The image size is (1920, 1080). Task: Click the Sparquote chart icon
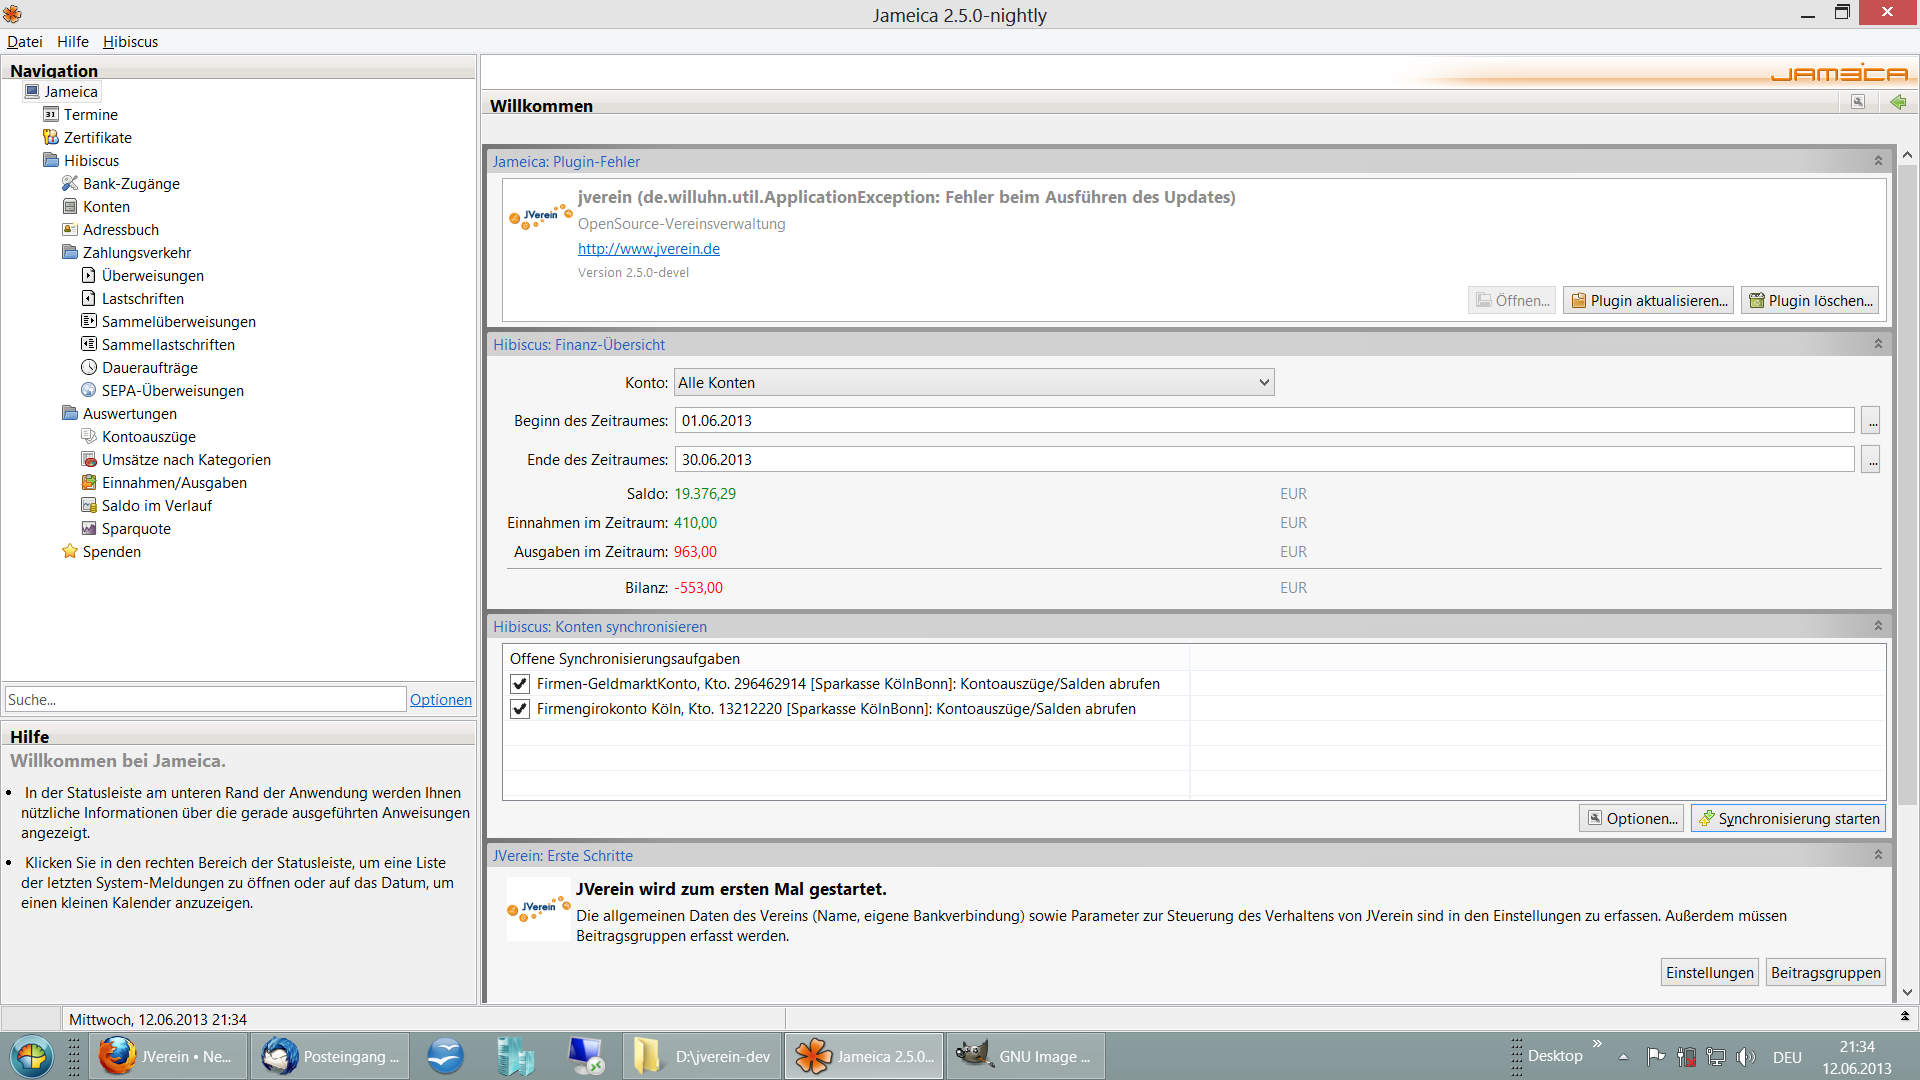[89, 528]
